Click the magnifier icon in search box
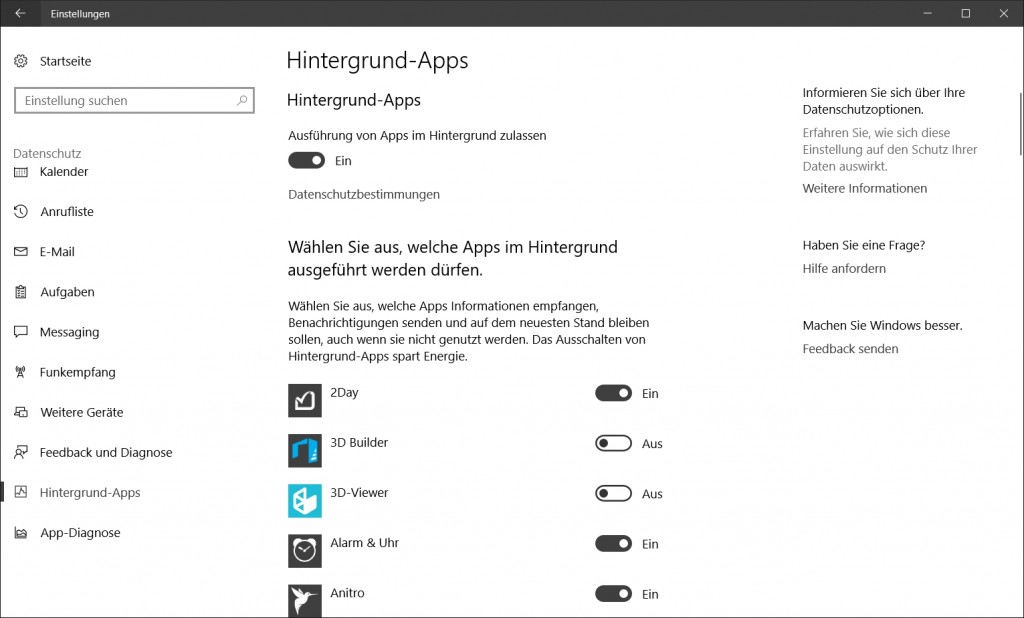 tap(242, 101)
